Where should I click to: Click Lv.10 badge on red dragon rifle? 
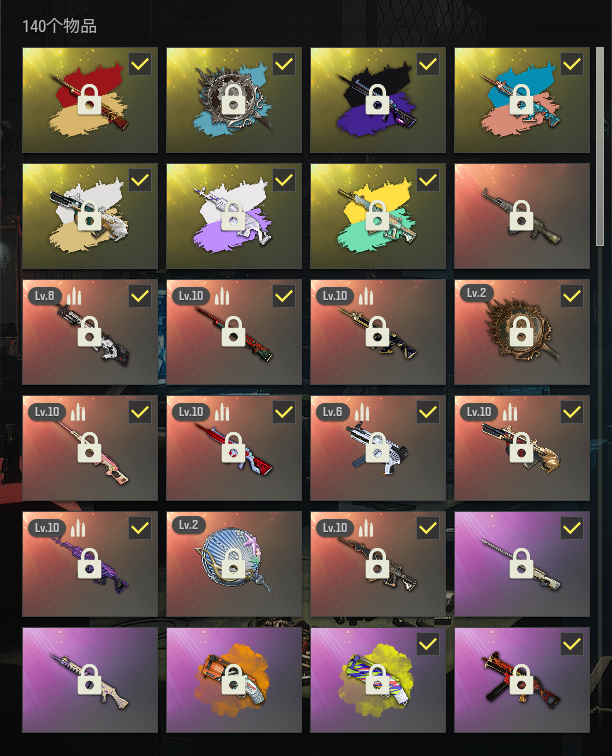click(x=191, y=296)
